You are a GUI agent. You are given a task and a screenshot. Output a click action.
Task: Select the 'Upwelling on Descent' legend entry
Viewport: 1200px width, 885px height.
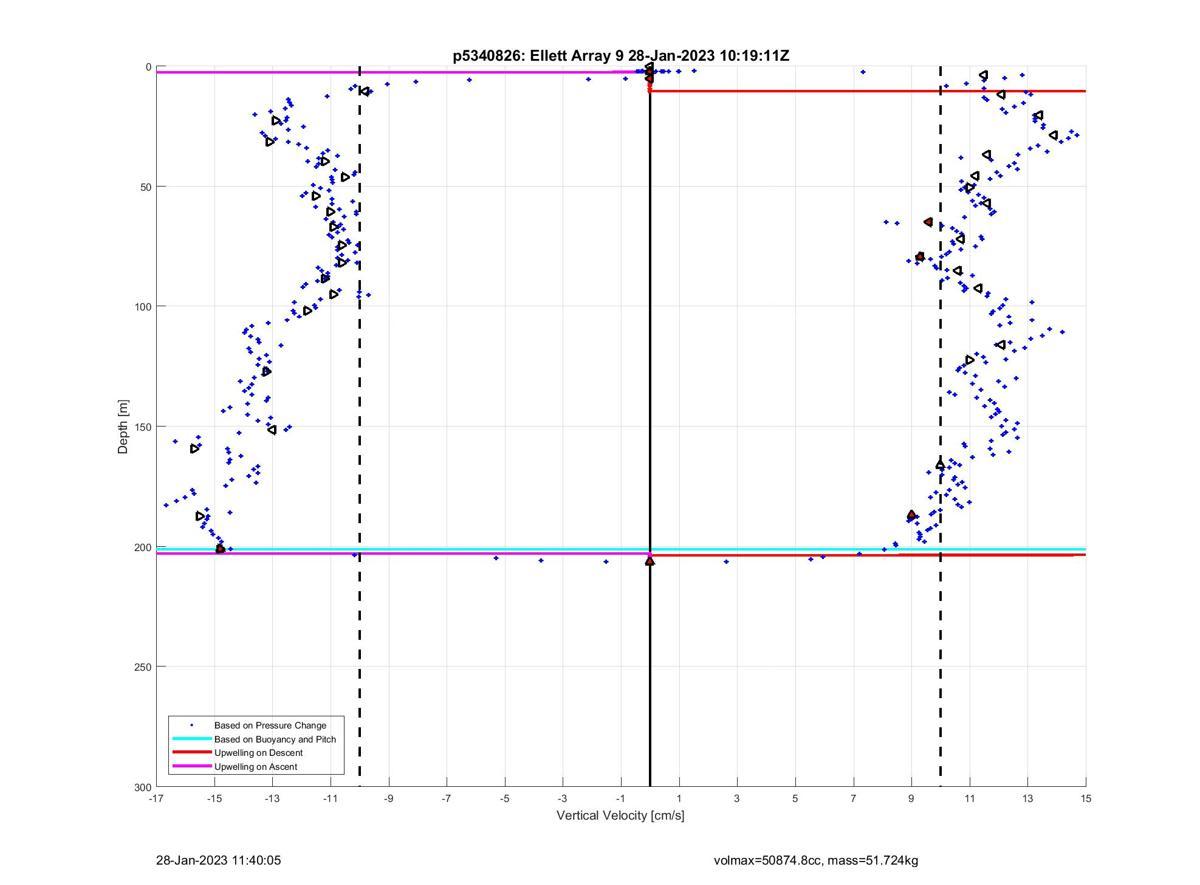(x=258, y=753)
